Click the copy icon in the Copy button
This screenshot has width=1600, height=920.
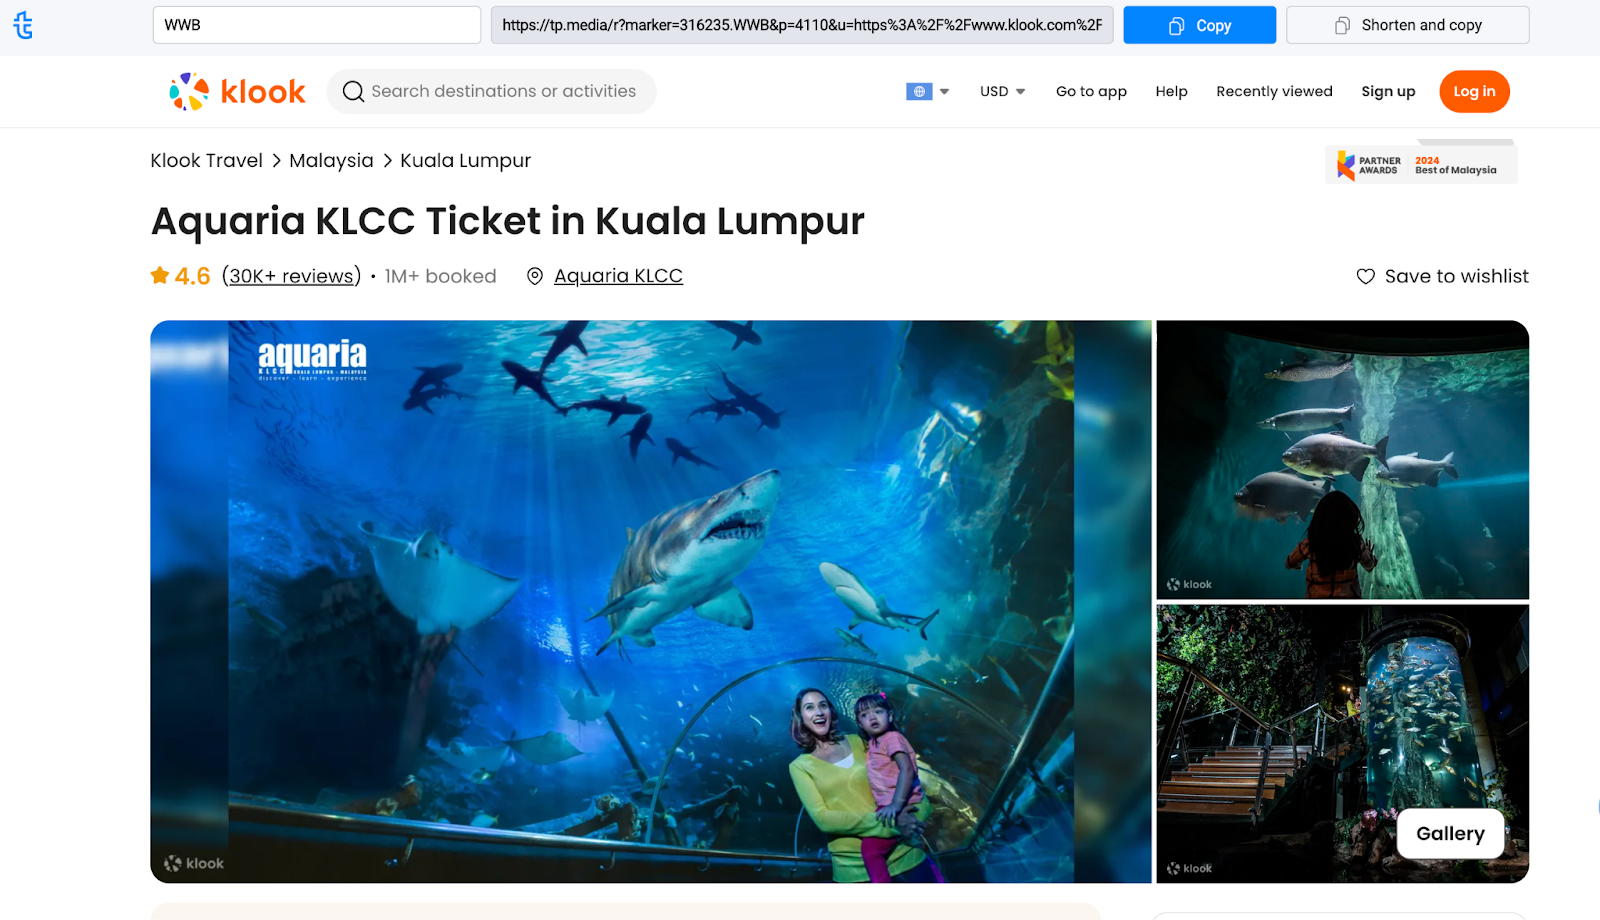tap(1177, 26)
